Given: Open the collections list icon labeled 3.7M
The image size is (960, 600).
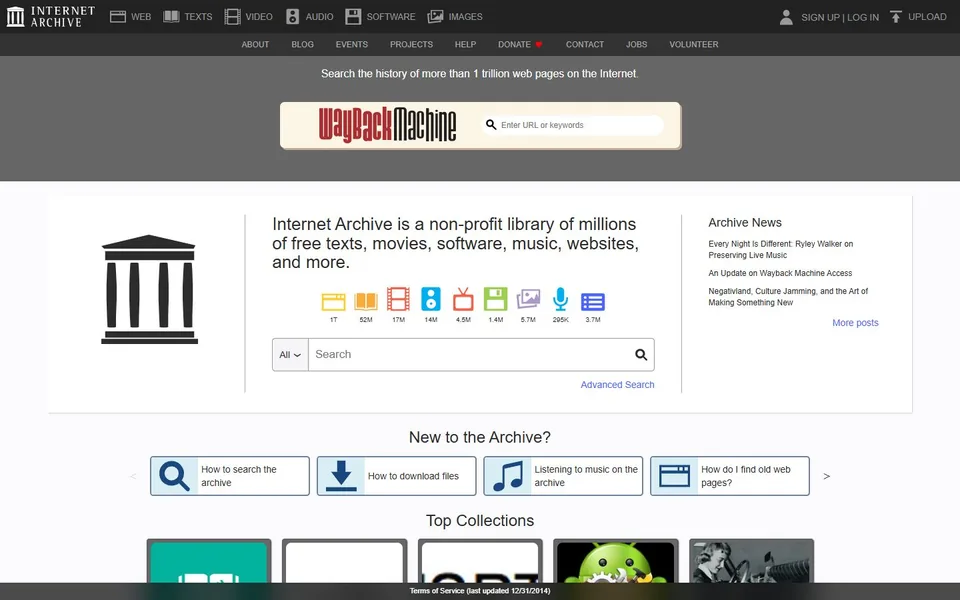Looking at the screenshot, I should coord(593,302).
